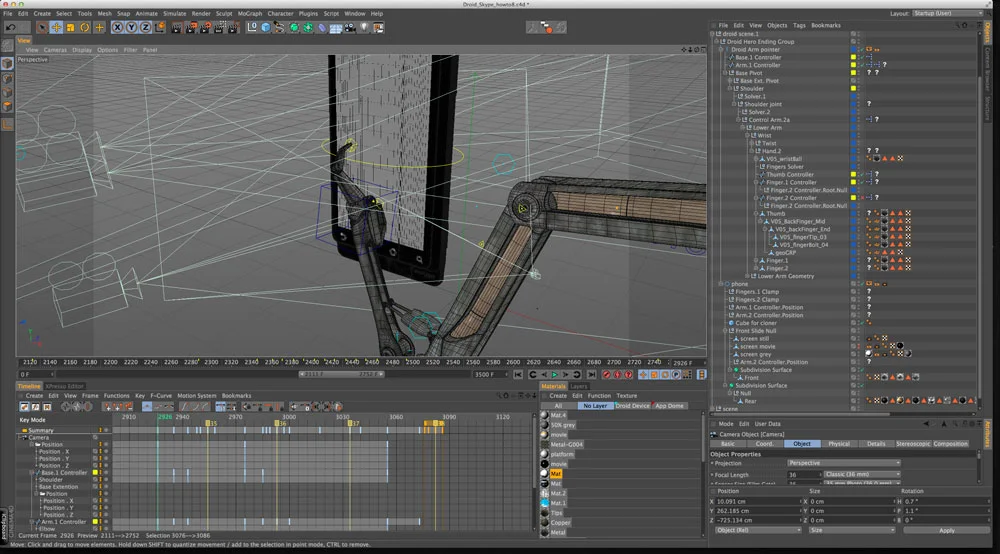1000x554 pixels.
Task: Click the Focal Length value field
Action: [x=804, y=475]
